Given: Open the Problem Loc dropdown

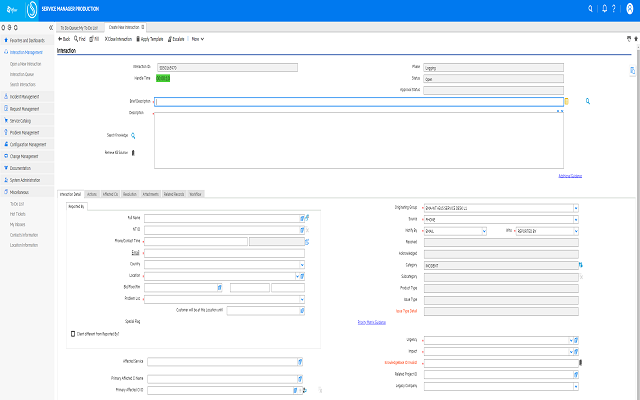Looking at the screenshot, I should point(302,299).
